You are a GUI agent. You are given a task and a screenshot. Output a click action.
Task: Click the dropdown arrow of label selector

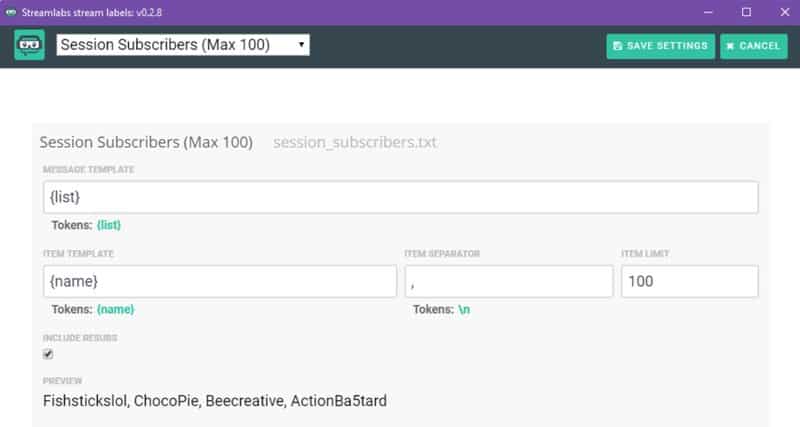pos(302,45)
